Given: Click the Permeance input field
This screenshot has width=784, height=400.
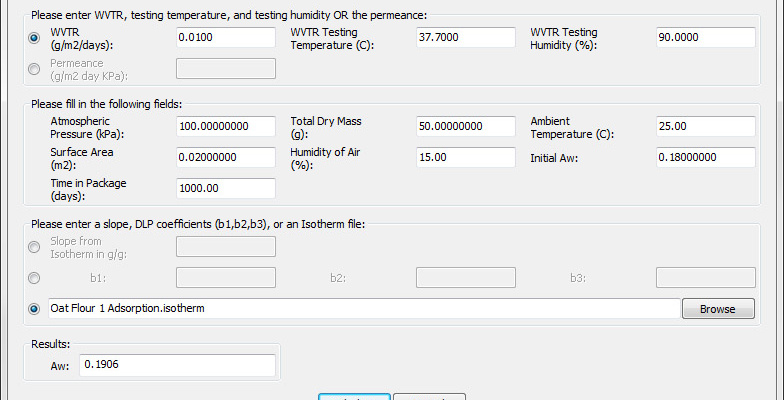Looking at the screenshot, I should [226, 68].
